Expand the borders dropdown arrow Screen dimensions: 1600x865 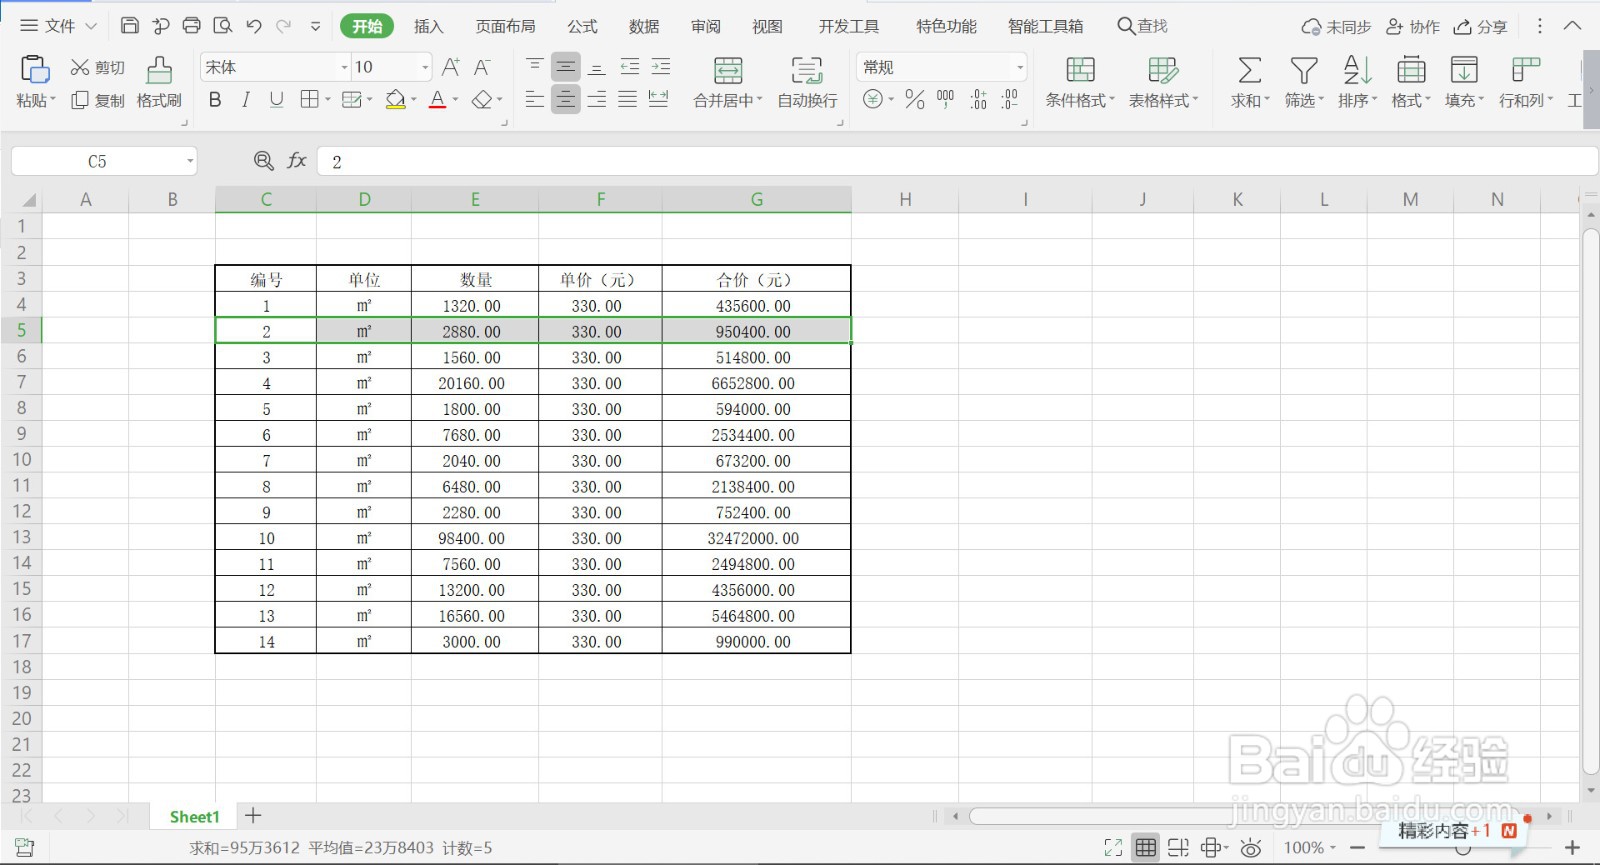327,99
